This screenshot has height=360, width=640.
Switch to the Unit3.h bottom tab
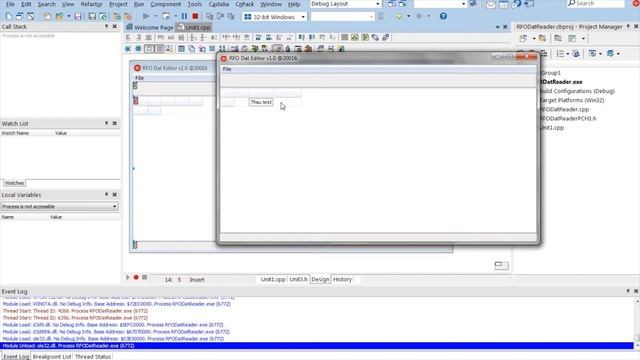(x=298, y=280)
